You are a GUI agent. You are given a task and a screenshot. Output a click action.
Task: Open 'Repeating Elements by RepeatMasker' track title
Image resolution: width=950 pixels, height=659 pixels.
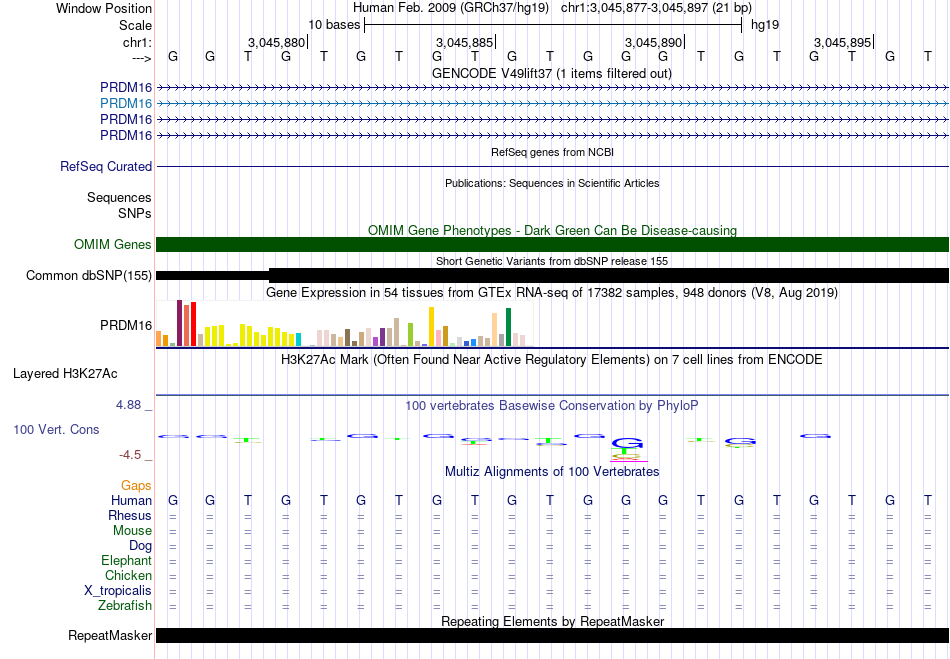(x=552, y=621)
